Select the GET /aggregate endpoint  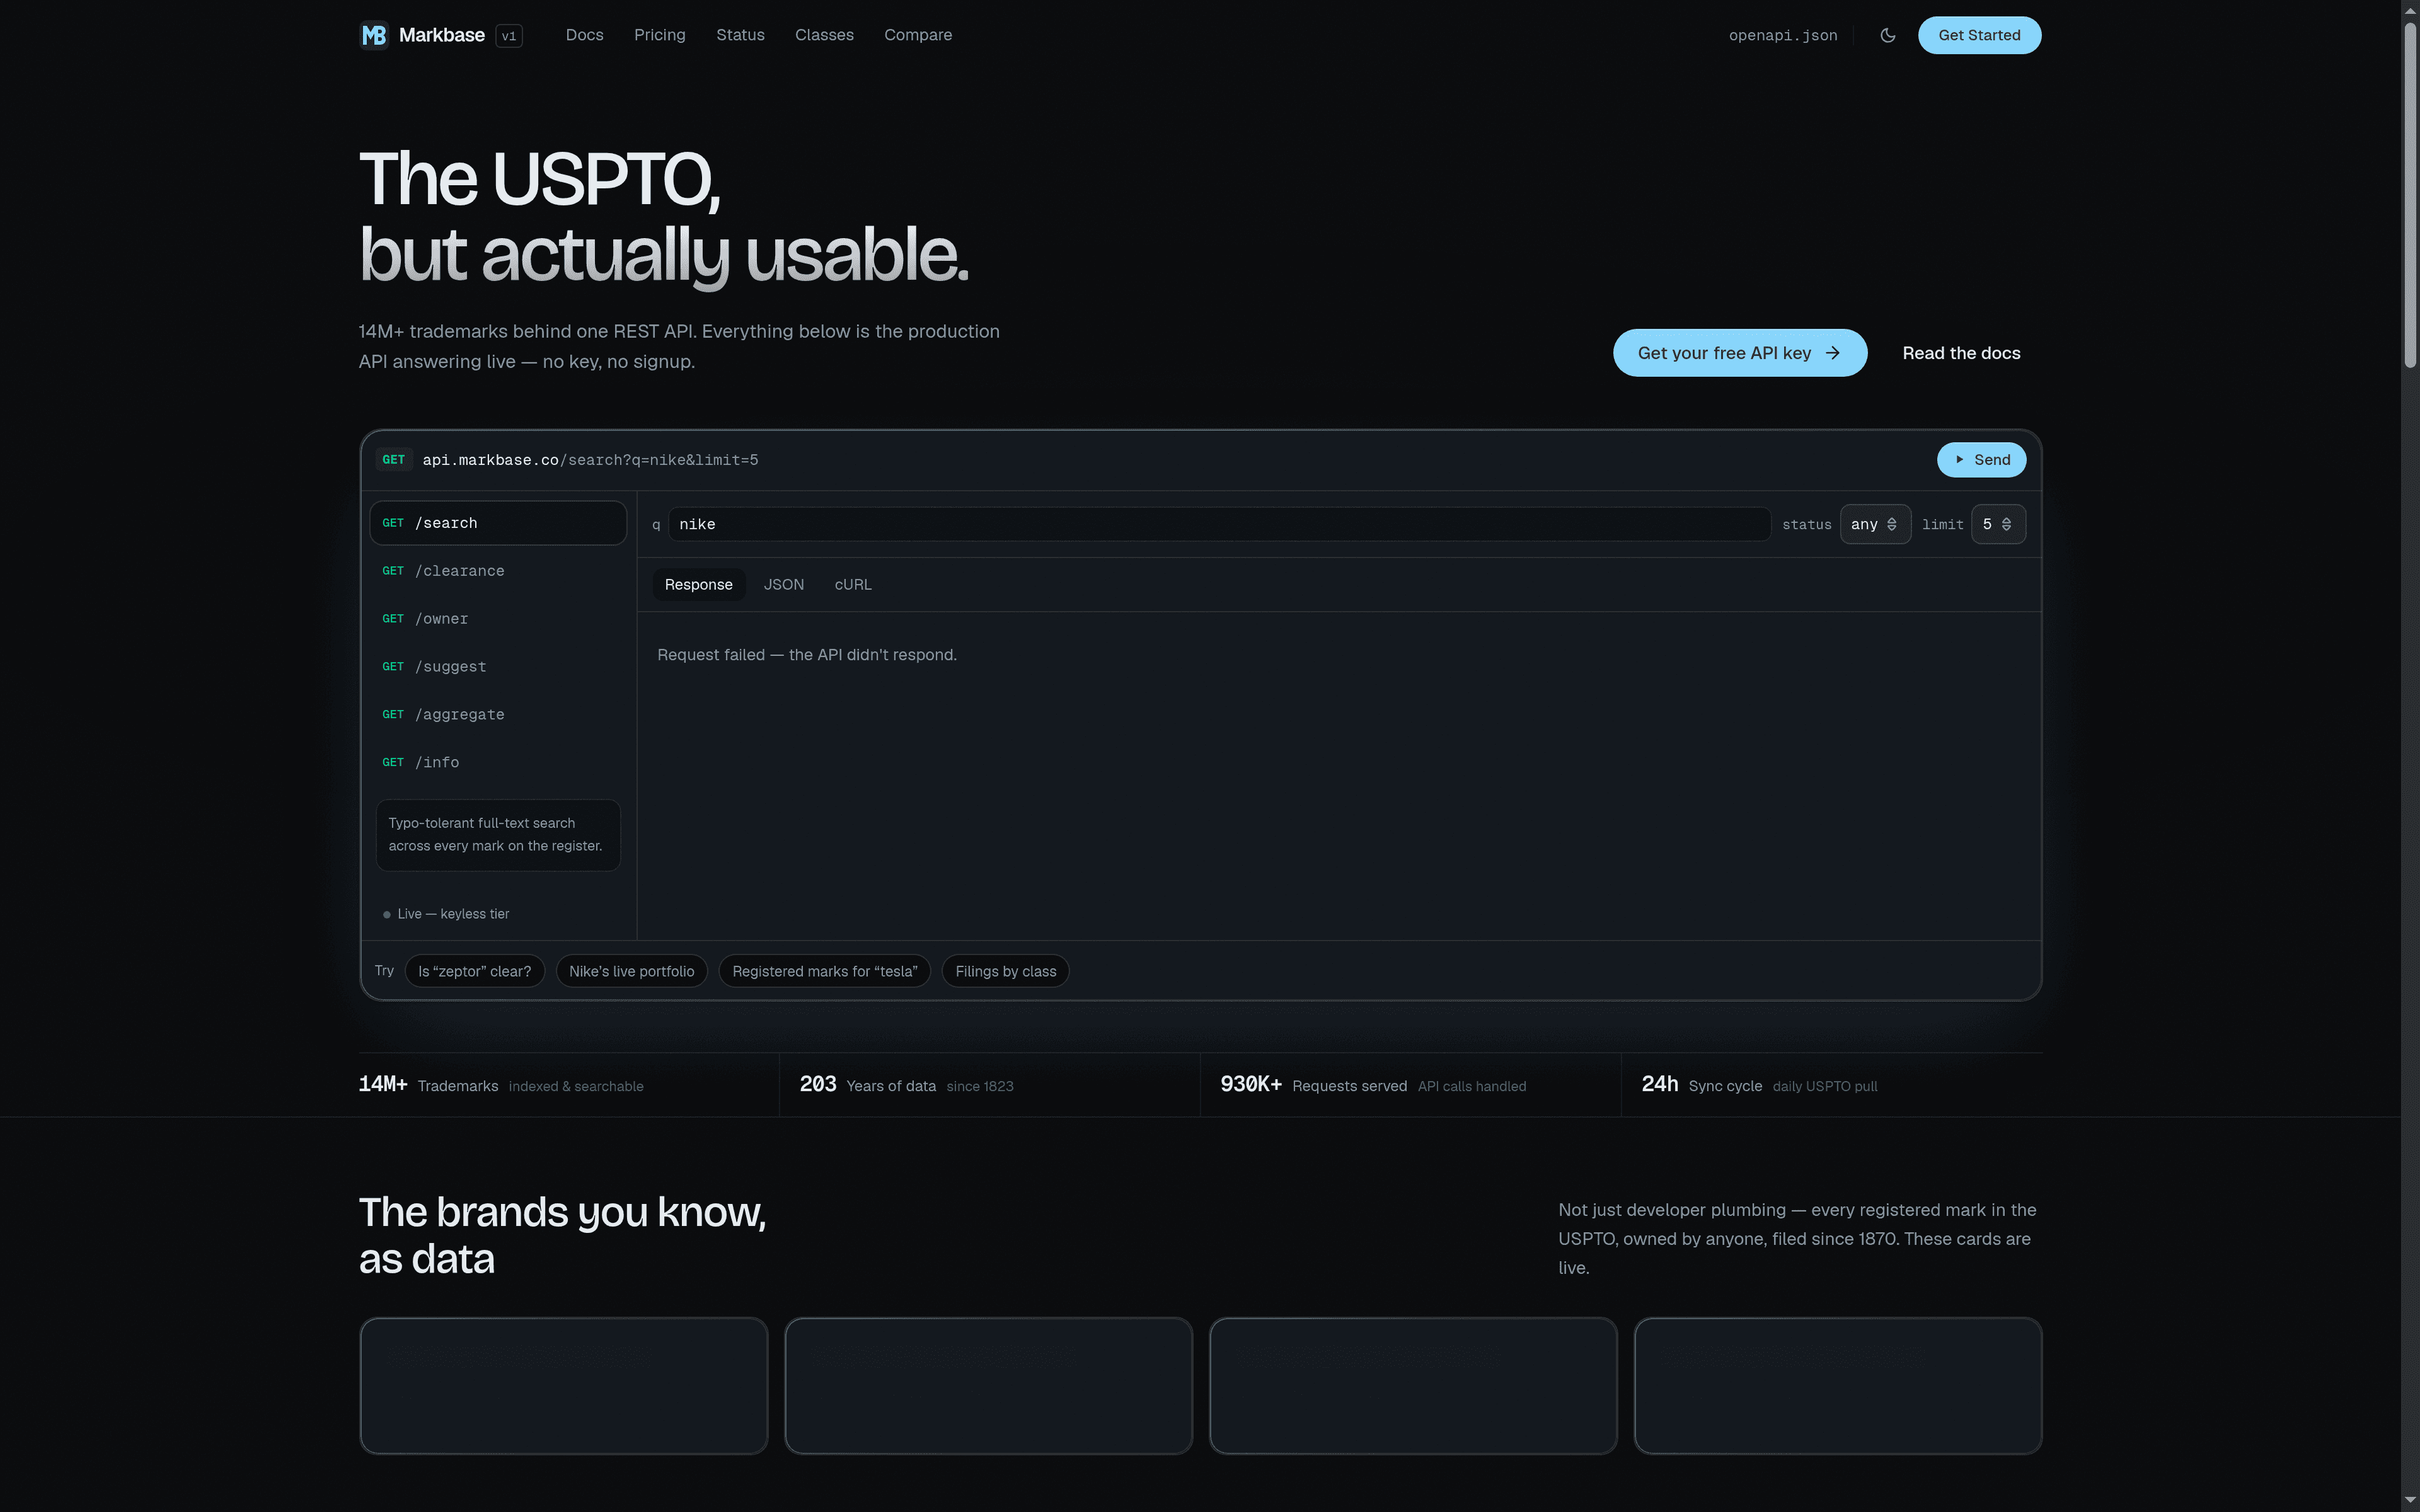click(498, 715)
